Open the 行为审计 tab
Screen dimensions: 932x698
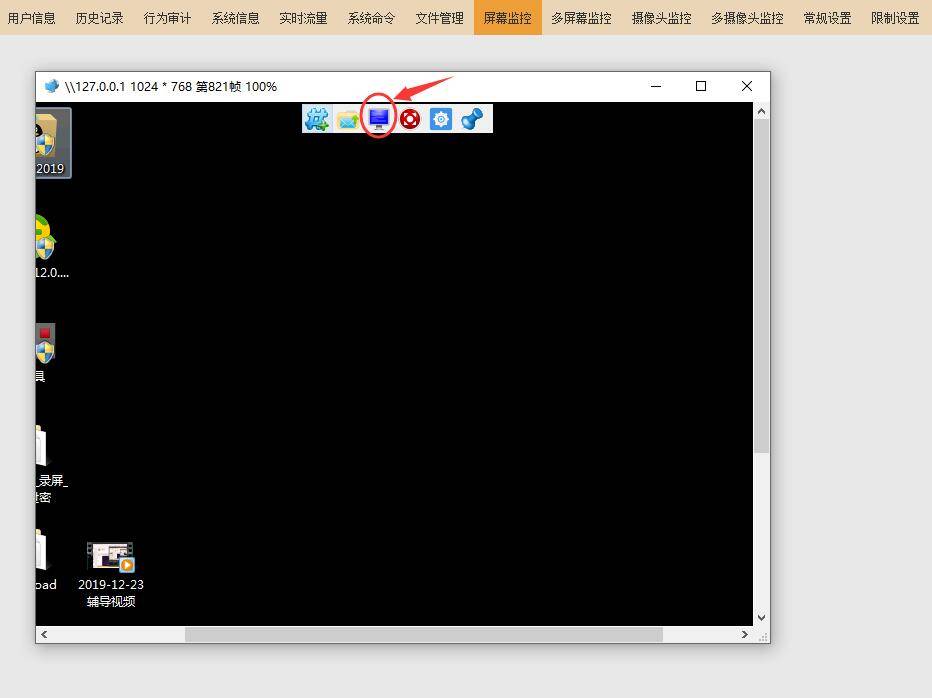tap(168, 18)
